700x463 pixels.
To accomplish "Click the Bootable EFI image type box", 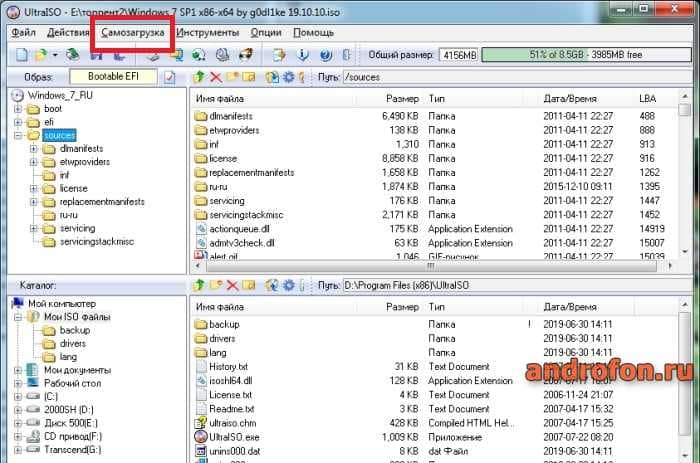I will pos(113,77).
